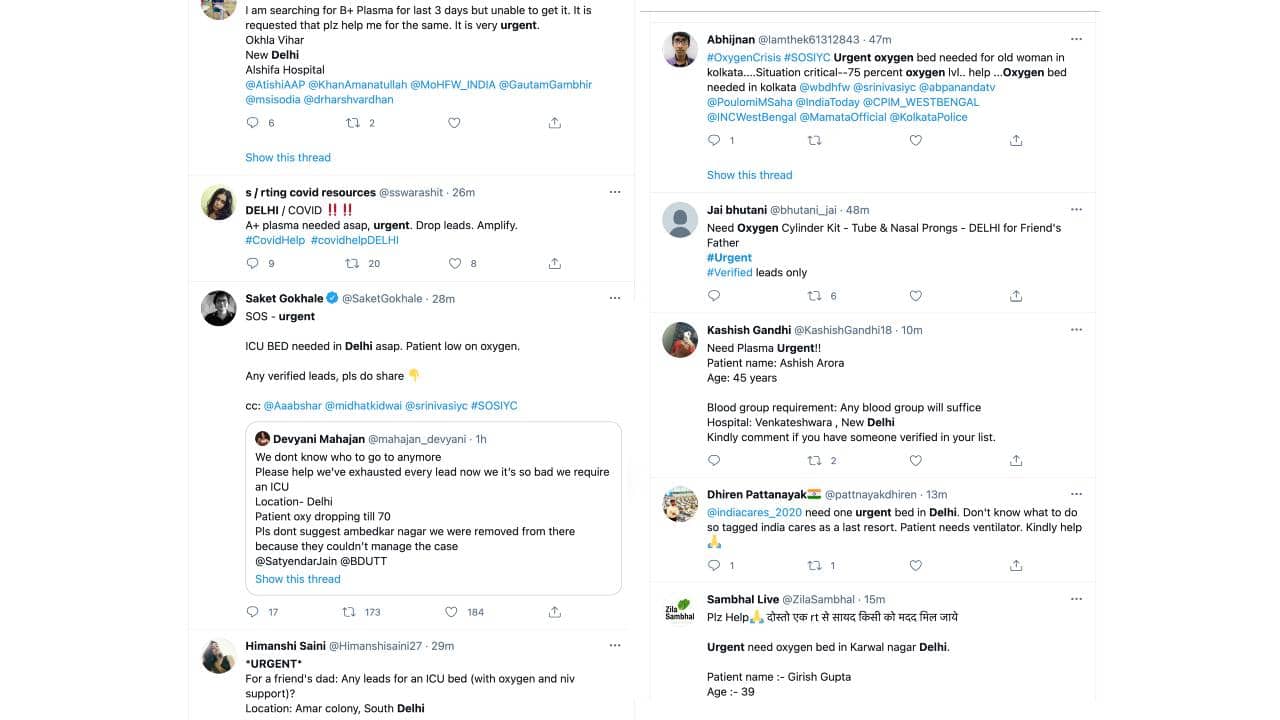
Task: Open more options on Abhijnan's tweet
Action: click(x=1076, y=39)
